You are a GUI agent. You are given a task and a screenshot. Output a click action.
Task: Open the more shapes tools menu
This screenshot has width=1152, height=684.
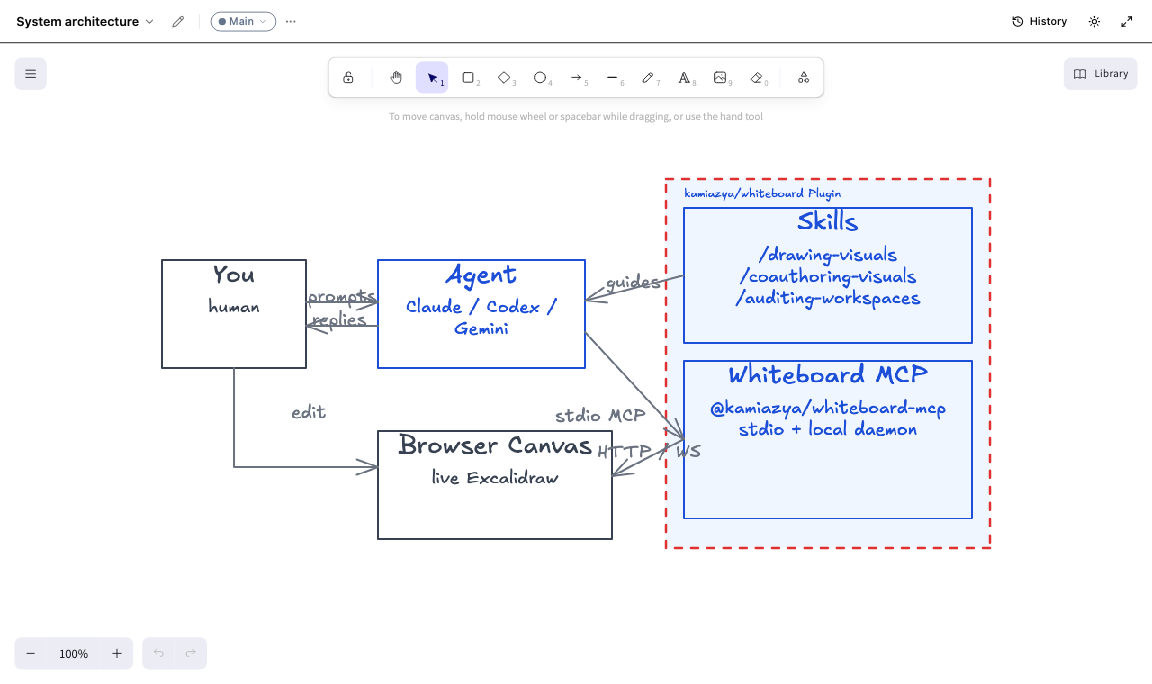pos(804,78)
